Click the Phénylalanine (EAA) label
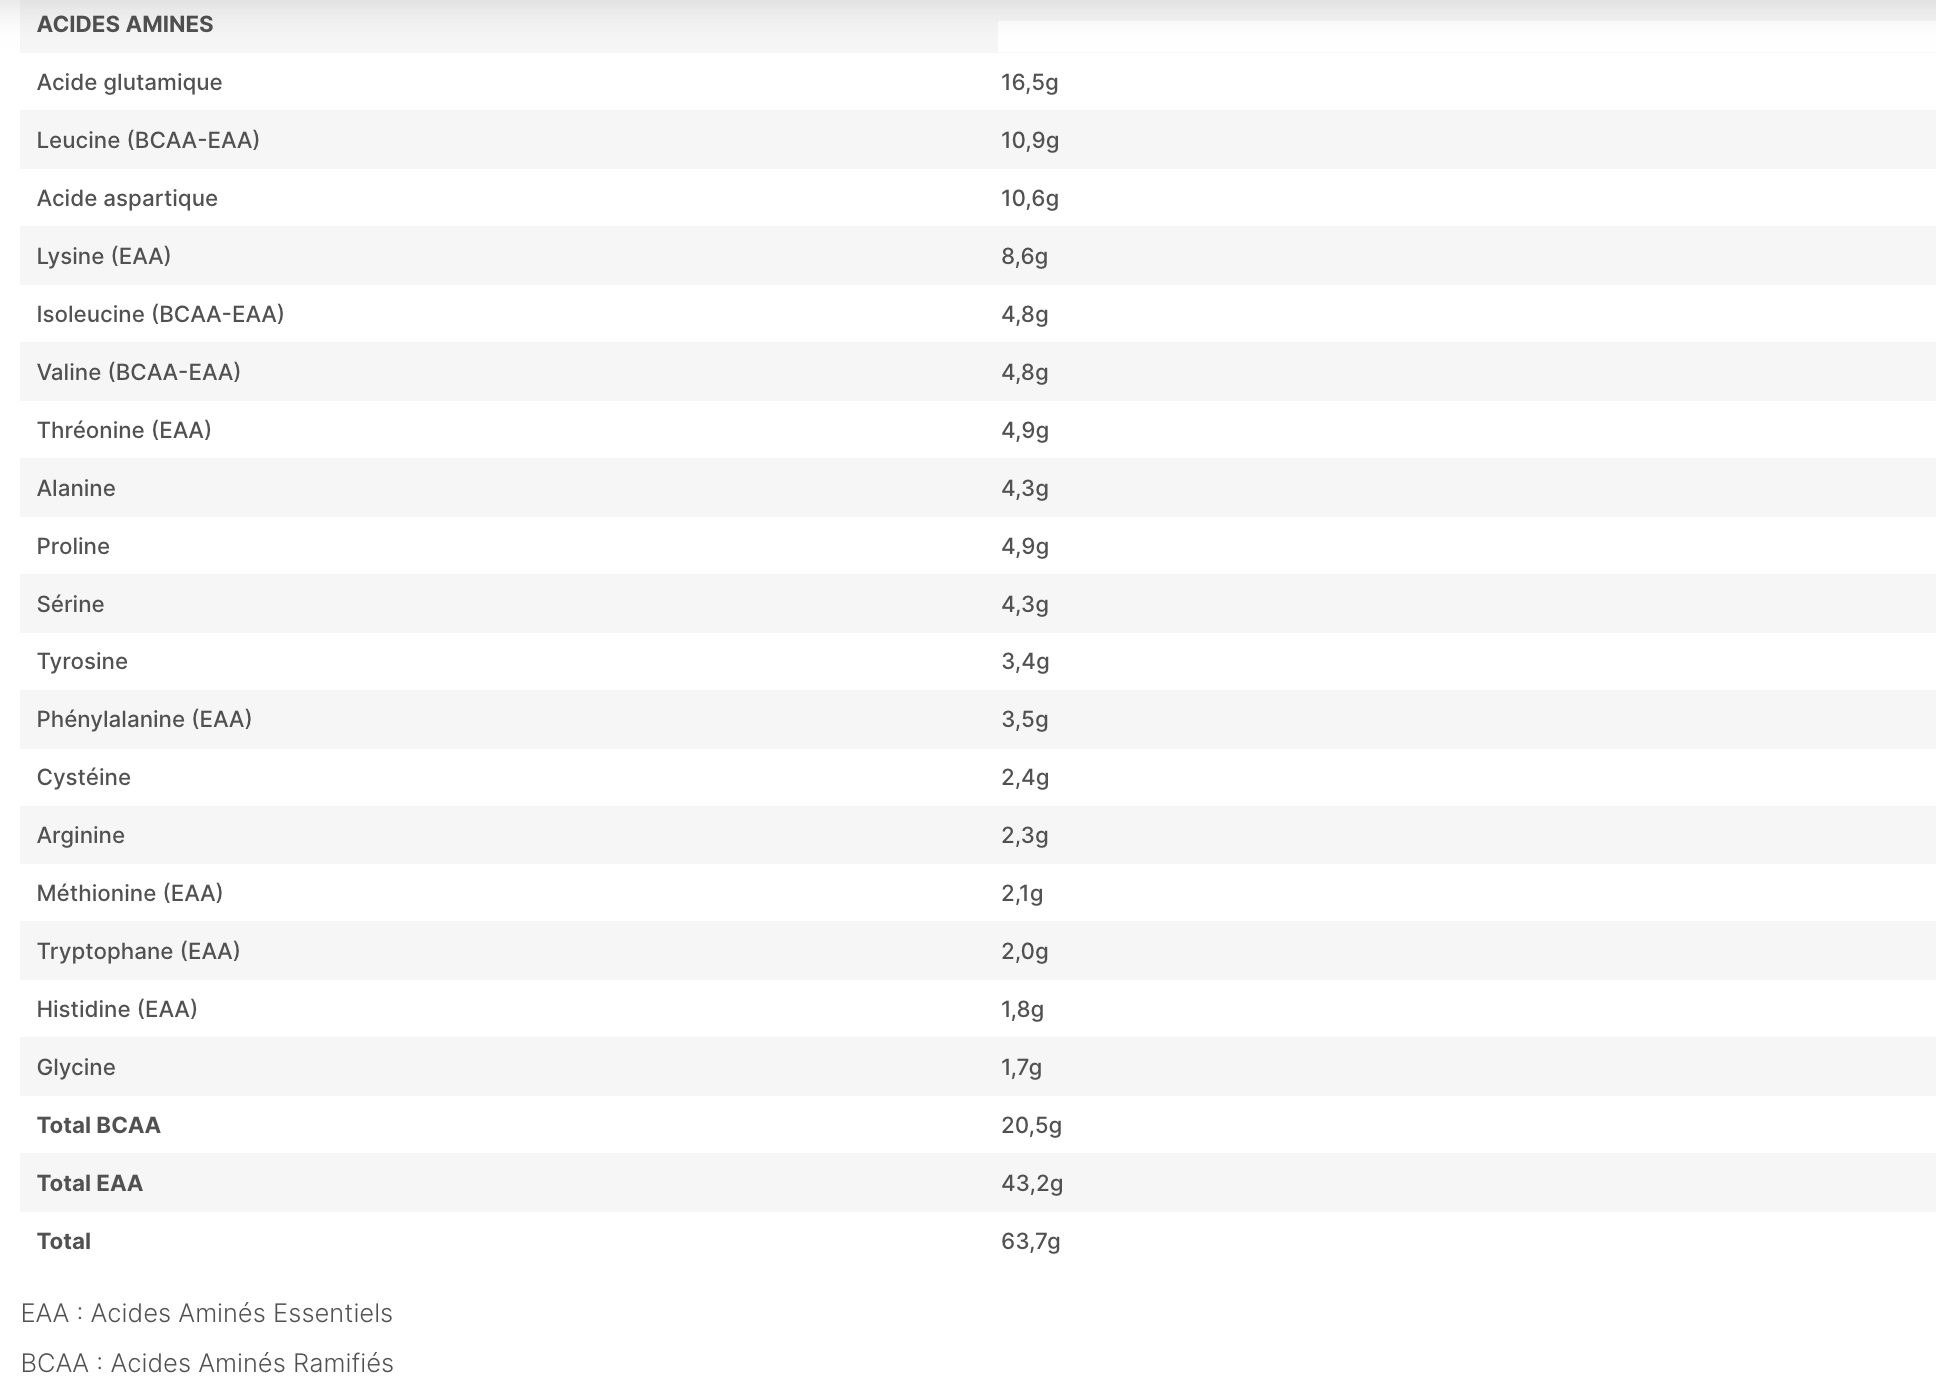 point(144,719)
